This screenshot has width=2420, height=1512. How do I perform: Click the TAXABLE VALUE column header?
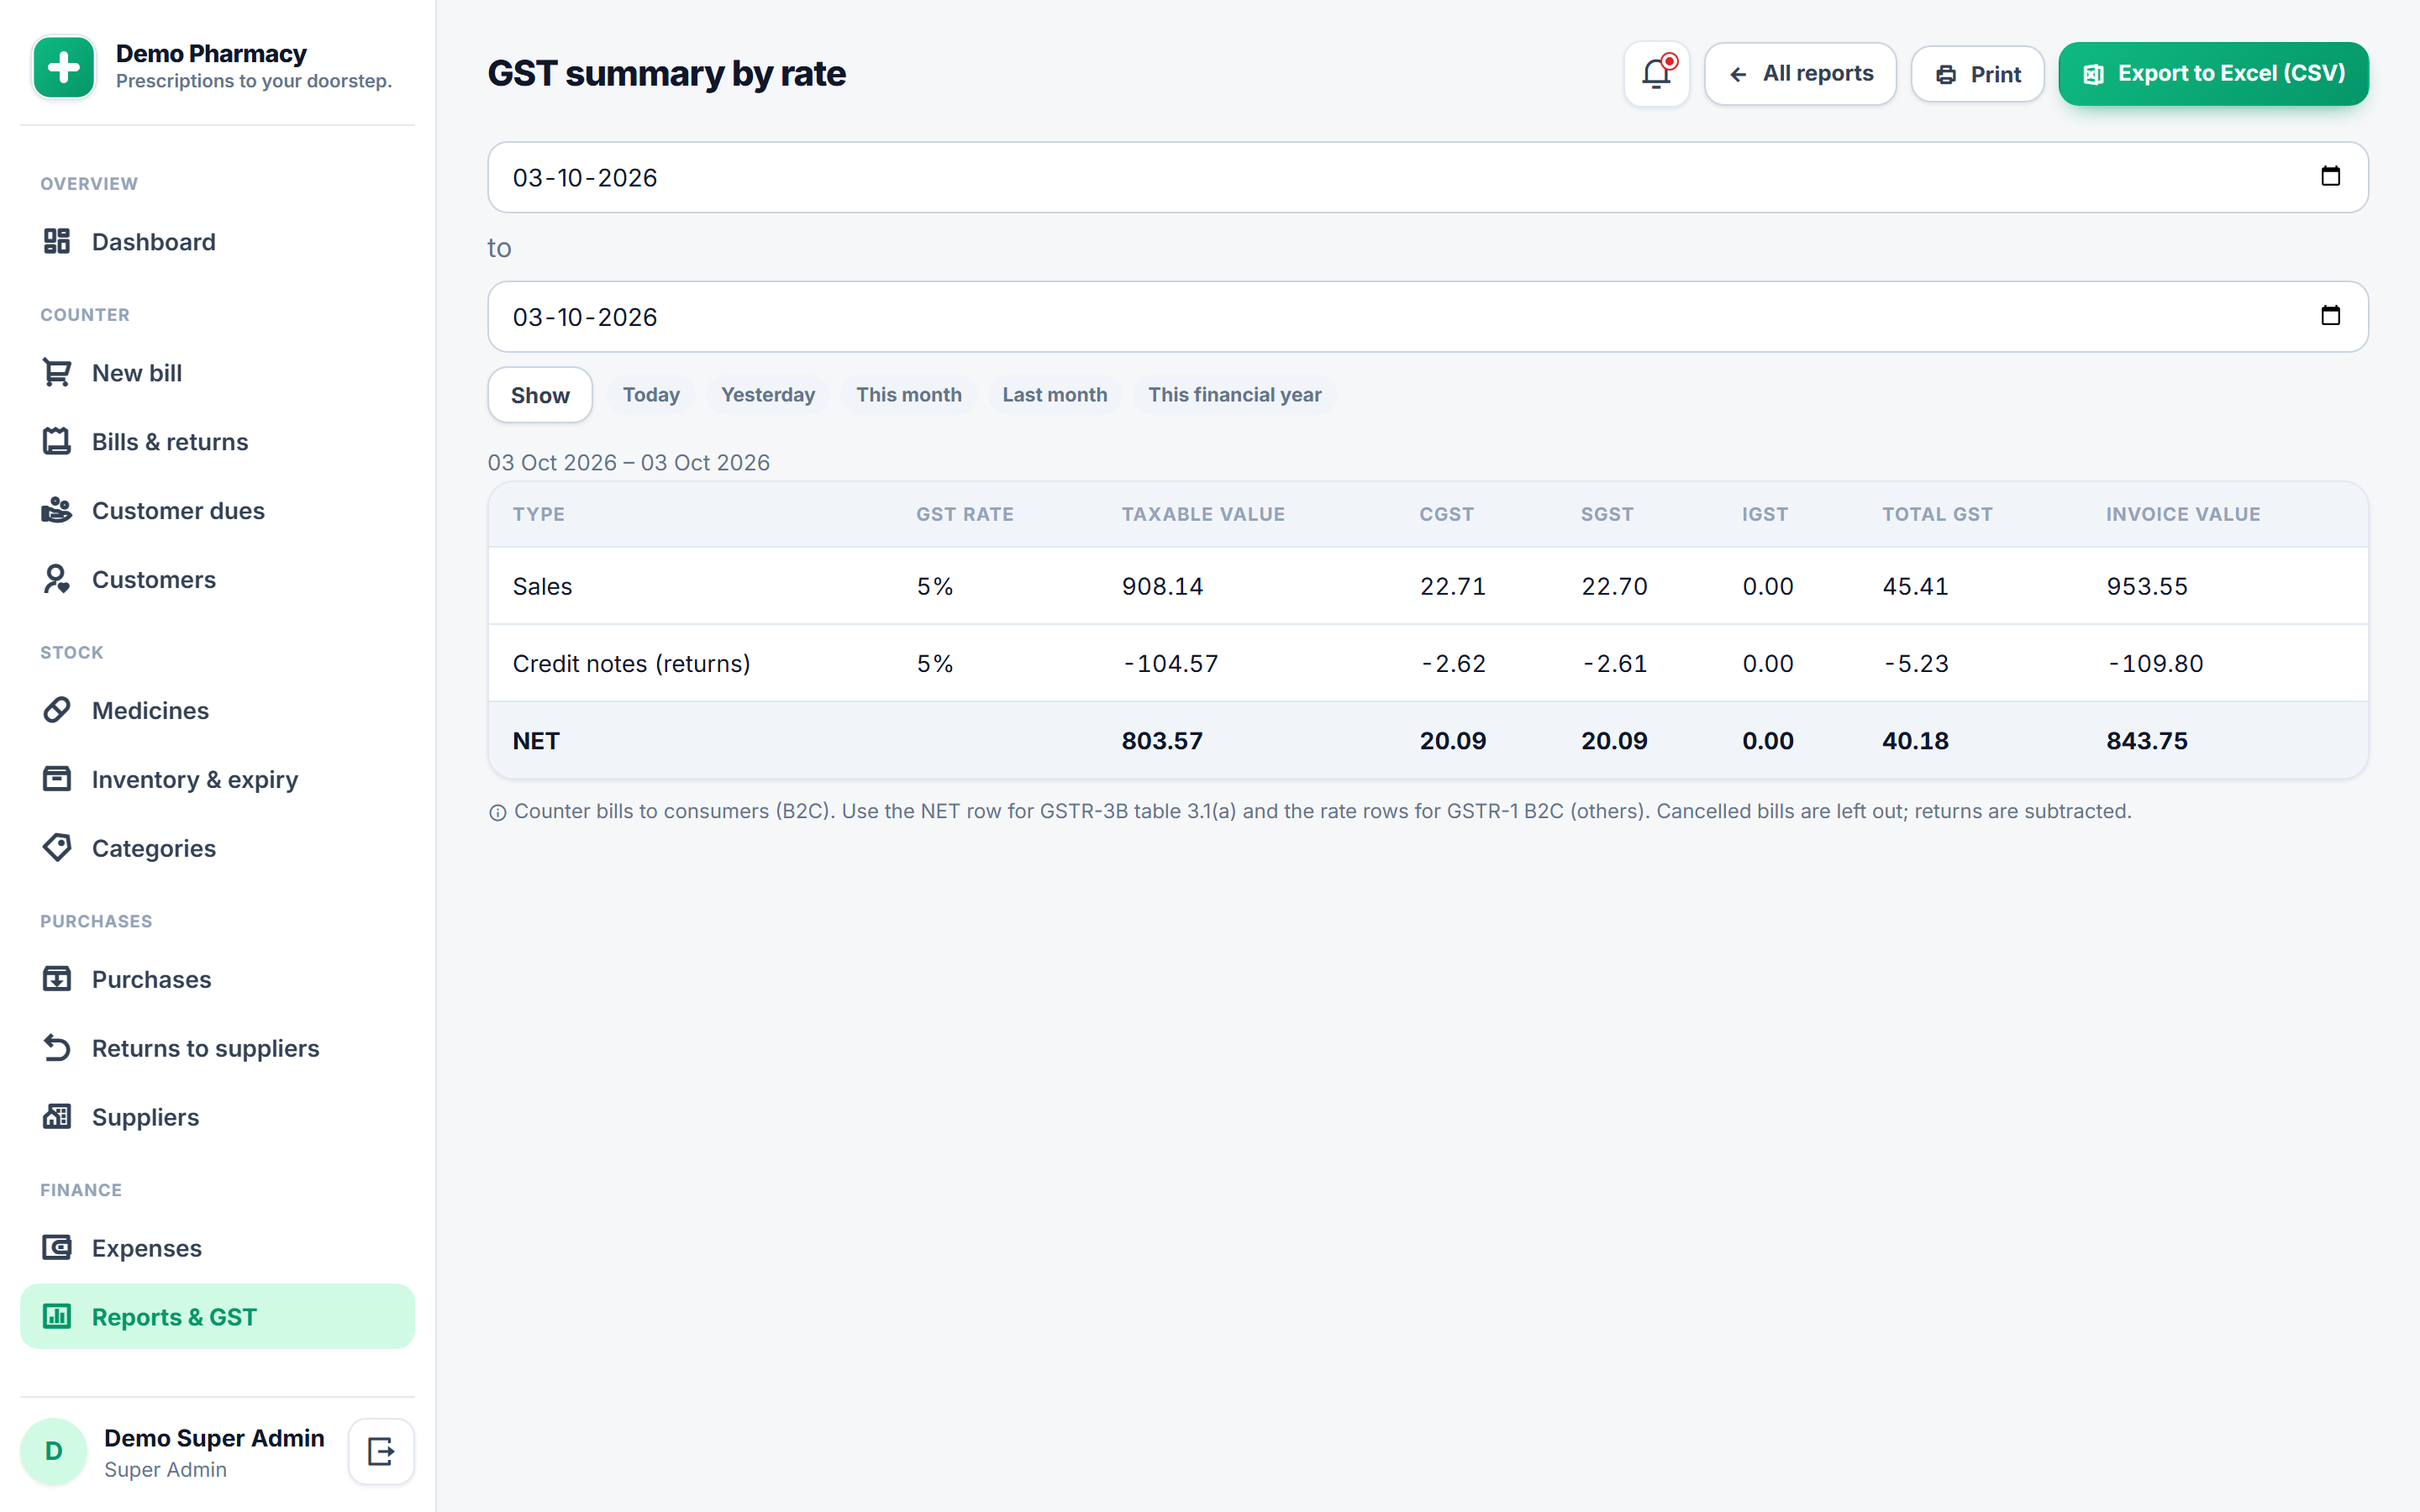[x=1203, y=514]
